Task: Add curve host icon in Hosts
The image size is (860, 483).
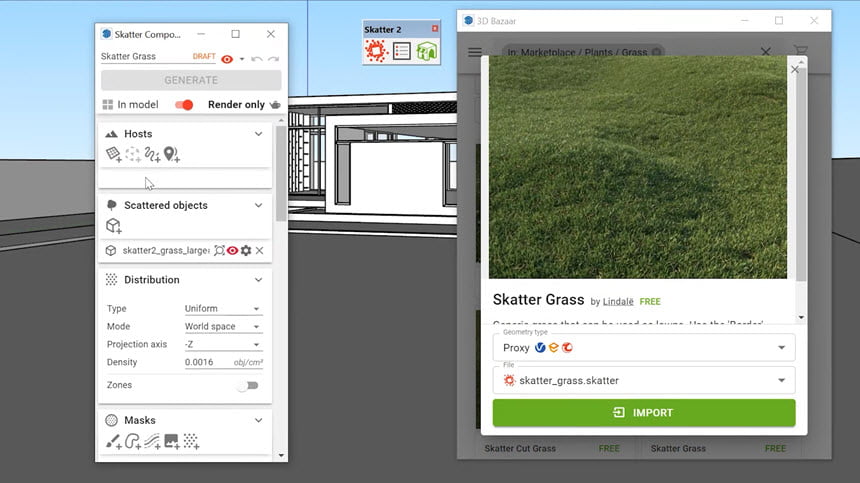Action: [x=152, y=155]
